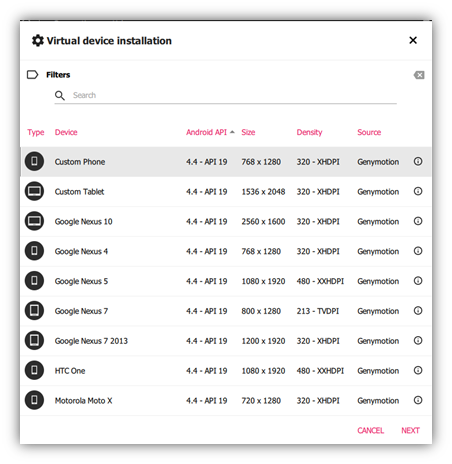Sort by the Source column header
Screen dimensions: 452x464
click(369, 132)
